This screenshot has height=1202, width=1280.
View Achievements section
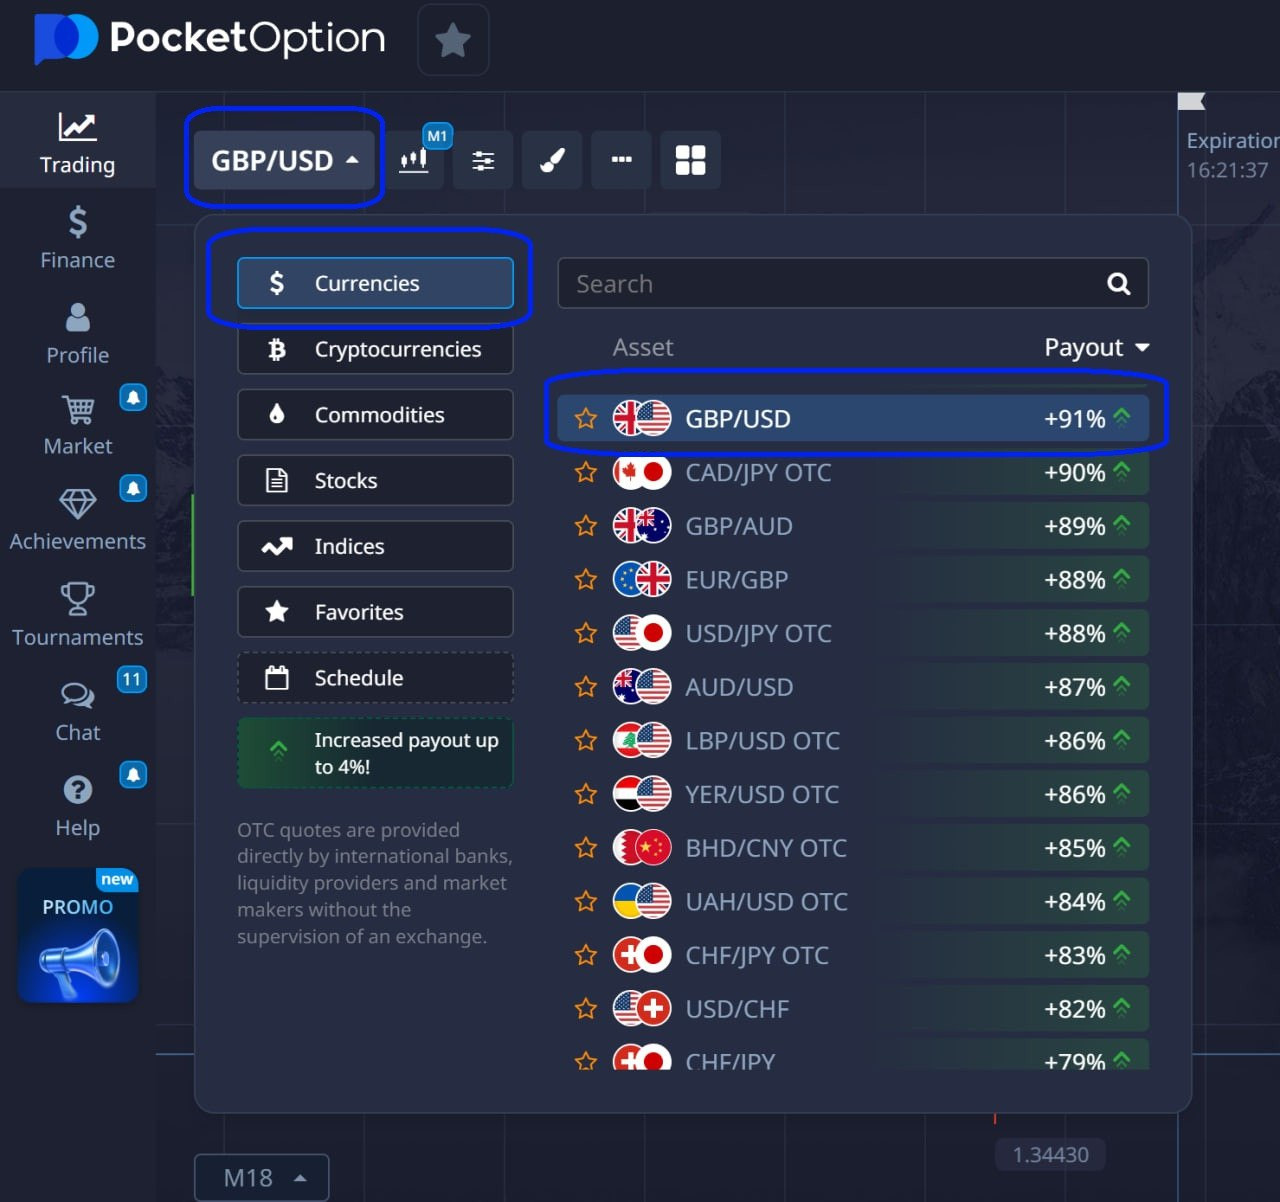click(x=77, y=520)
